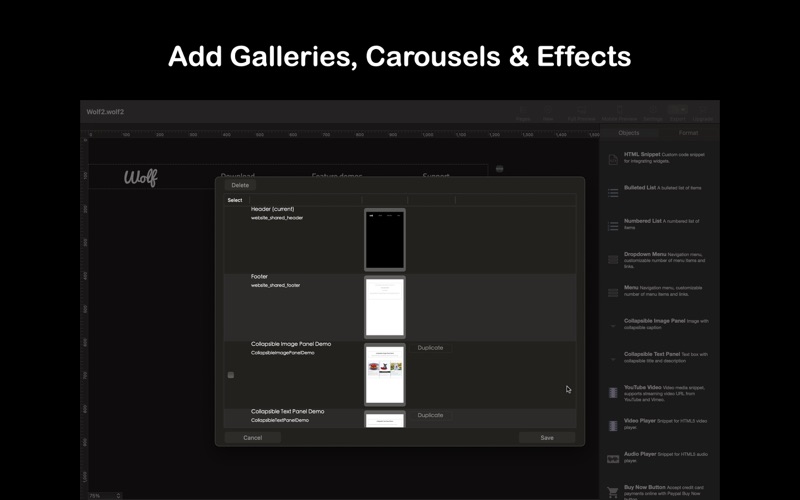Open the Pages toolbar item in main window
Screen dimensions: 800x500
pyautogui.click(x=522, y=113)
